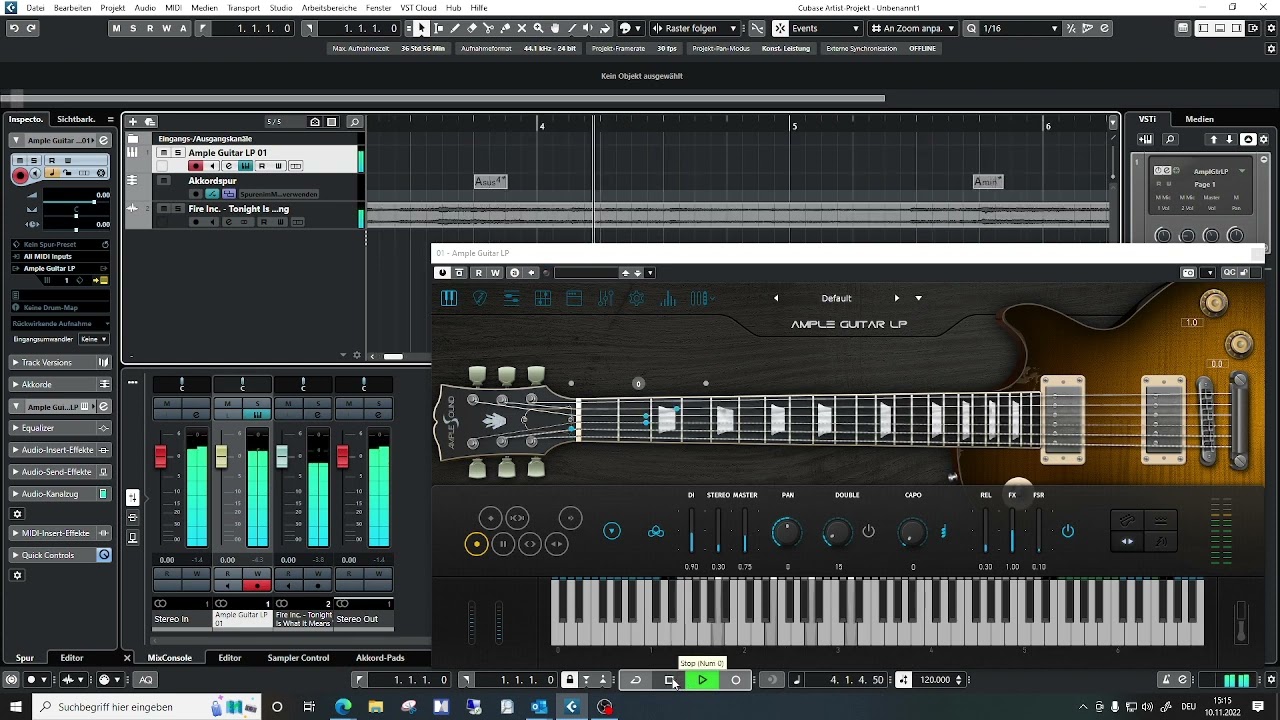This screenshot has width=1280, height=720.
Task: Click the transport Play button
Action: click(703, 680)
